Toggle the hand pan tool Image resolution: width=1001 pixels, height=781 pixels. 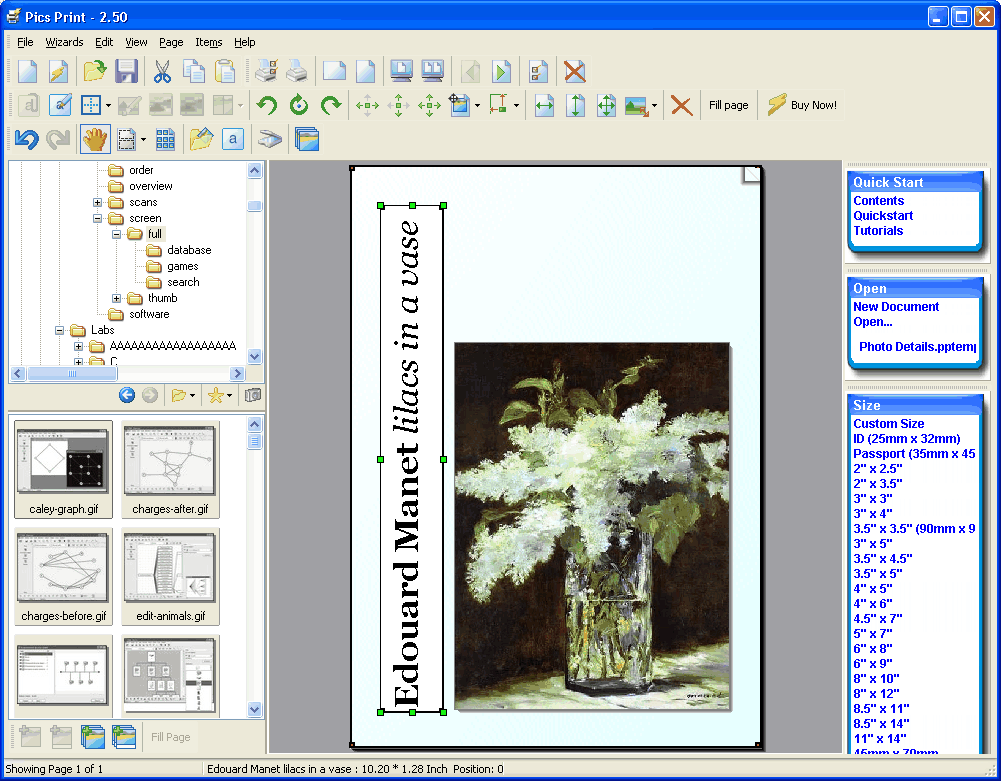click(94, 139)
